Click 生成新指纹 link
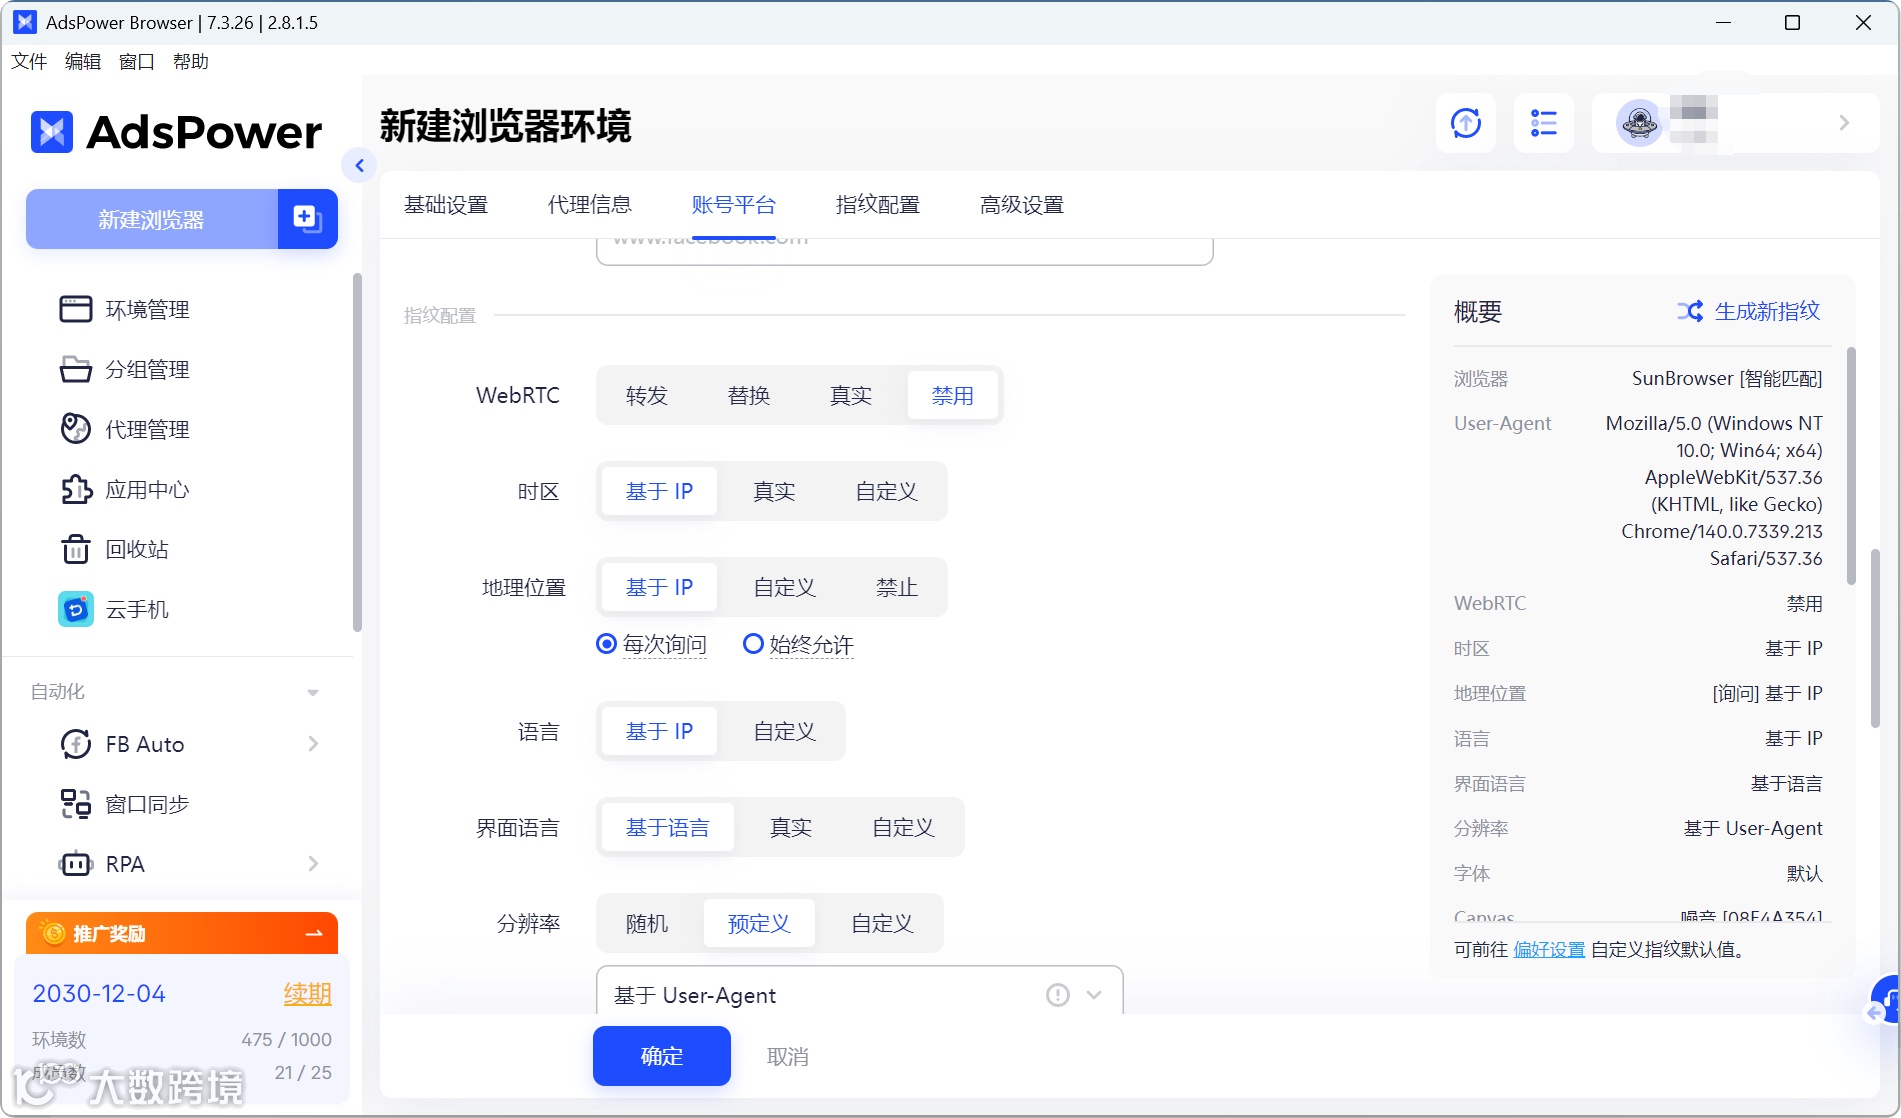 tap(1768, 311)
